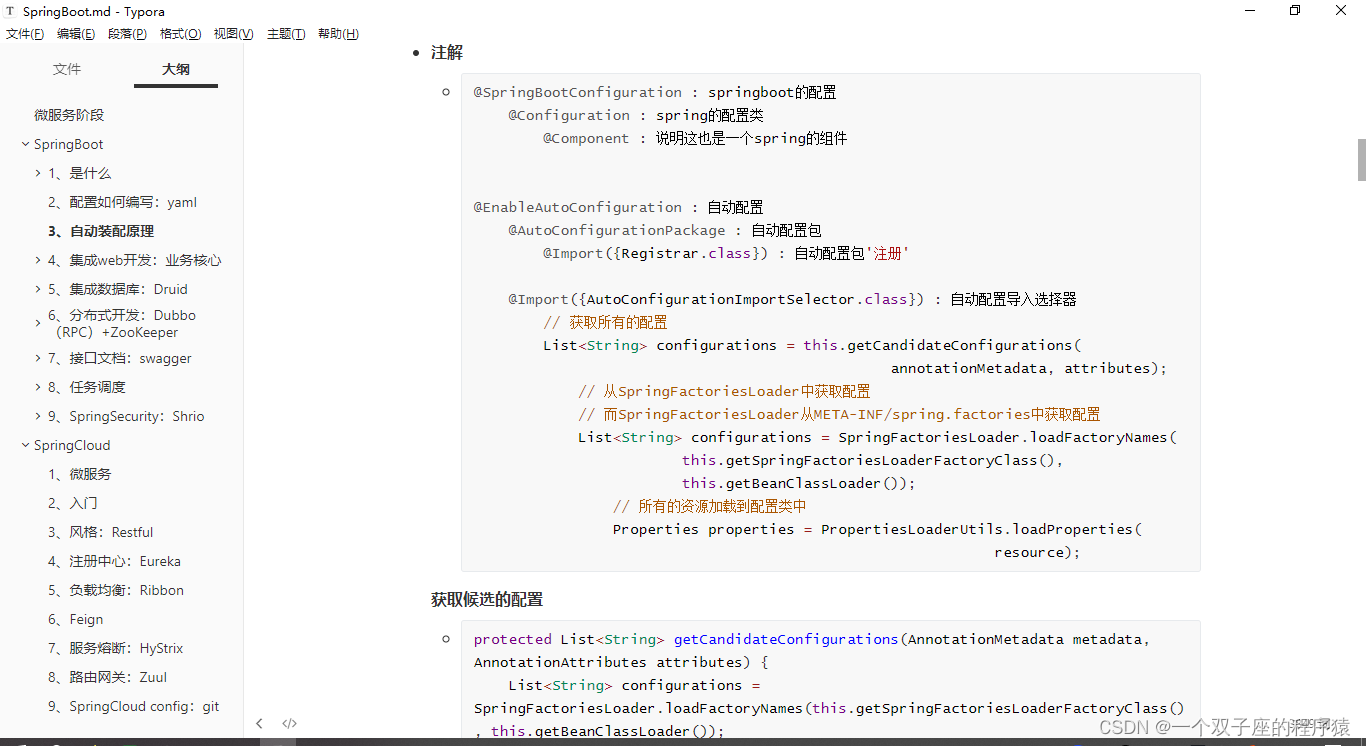Image resolution: width=1366 pixels, height=746 pixels.
Task: Expand the '4、集成web开发' outline item
Action: pyautogui.click(x=39, y=261)
